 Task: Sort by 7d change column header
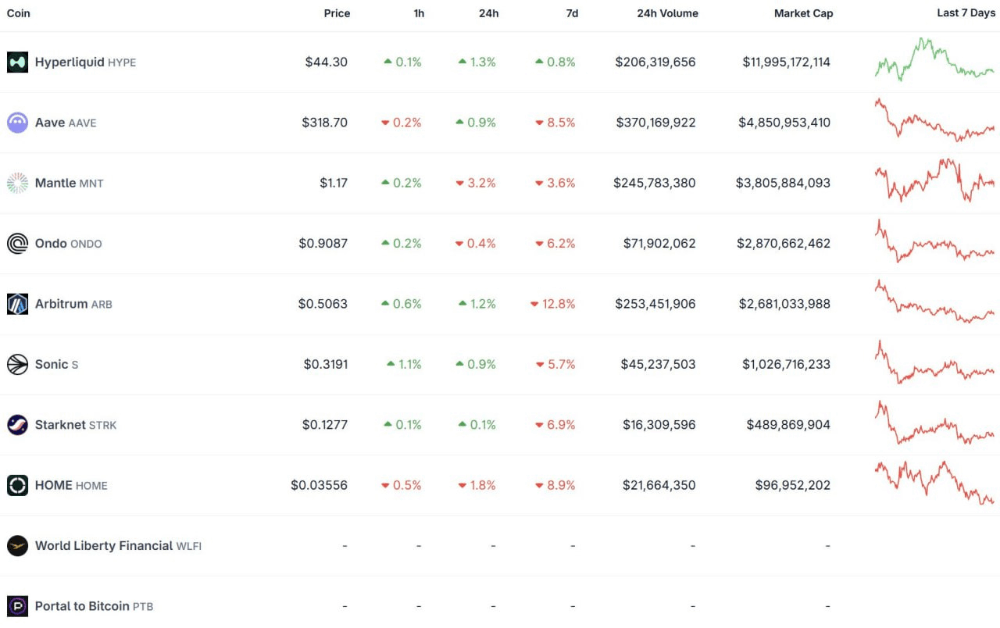(x=571, y=13)
